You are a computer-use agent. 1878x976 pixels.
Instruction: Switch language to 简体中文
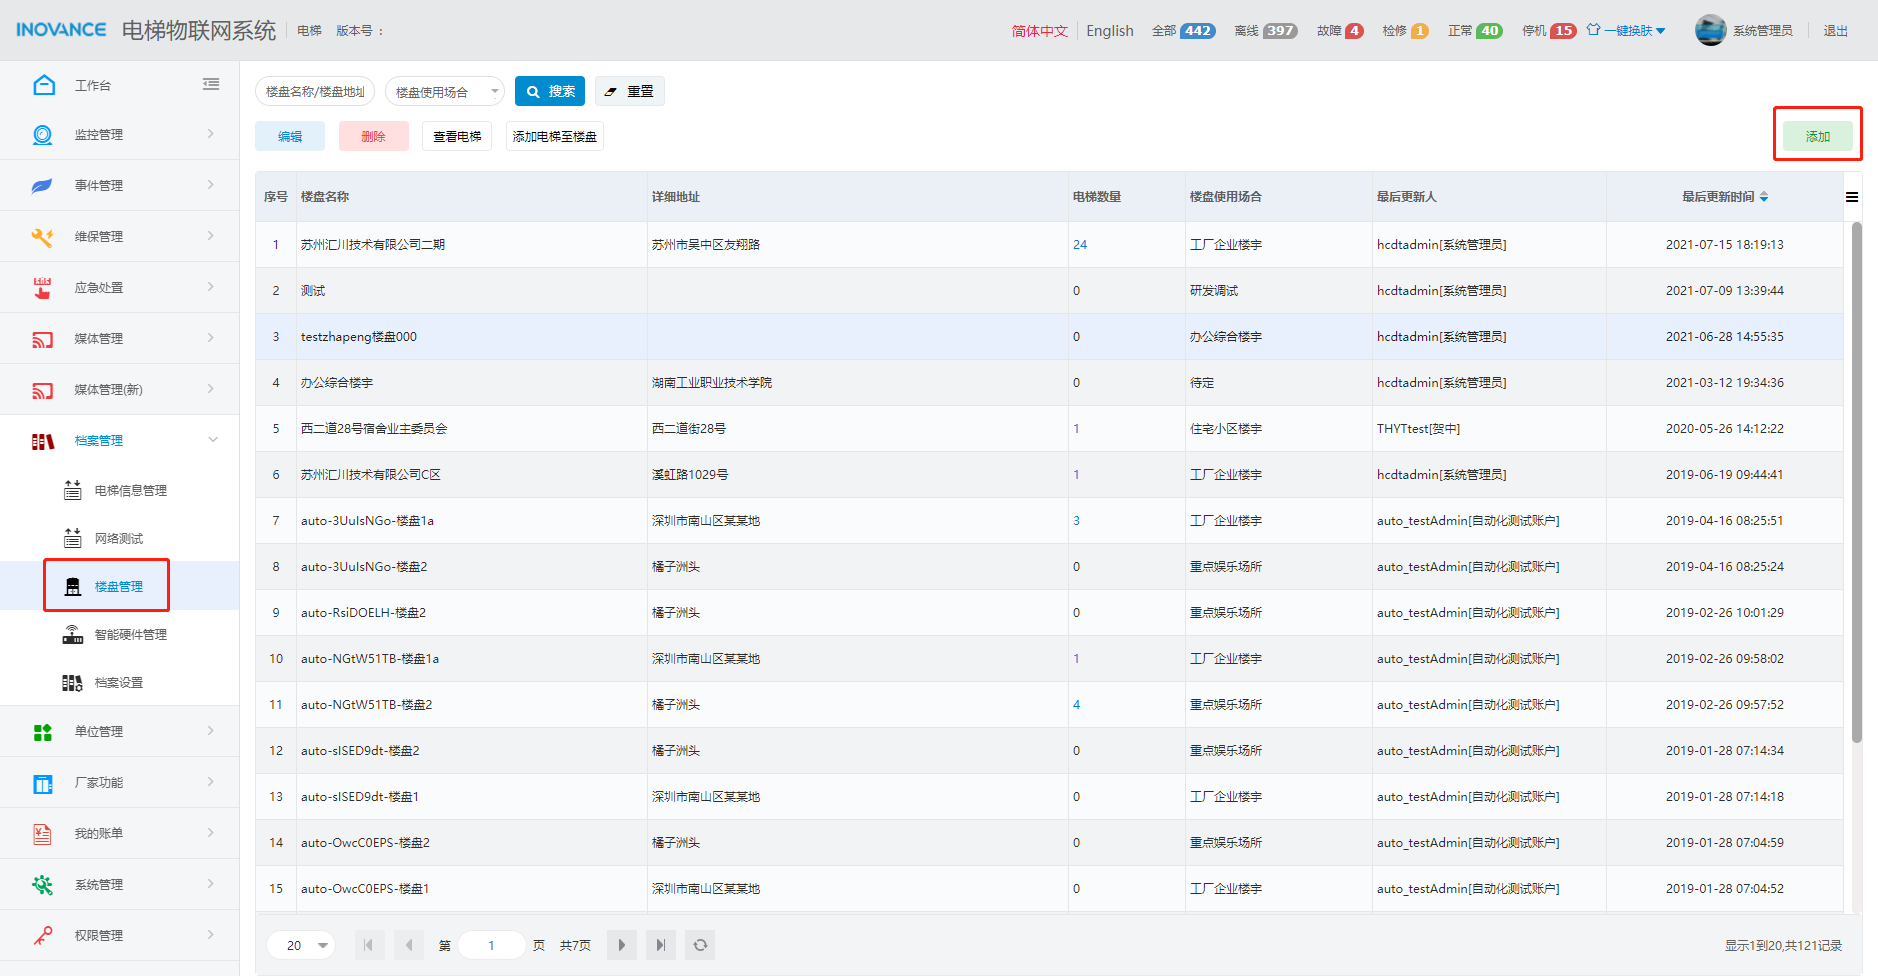pyautogui.click(x=1039, y=31)
